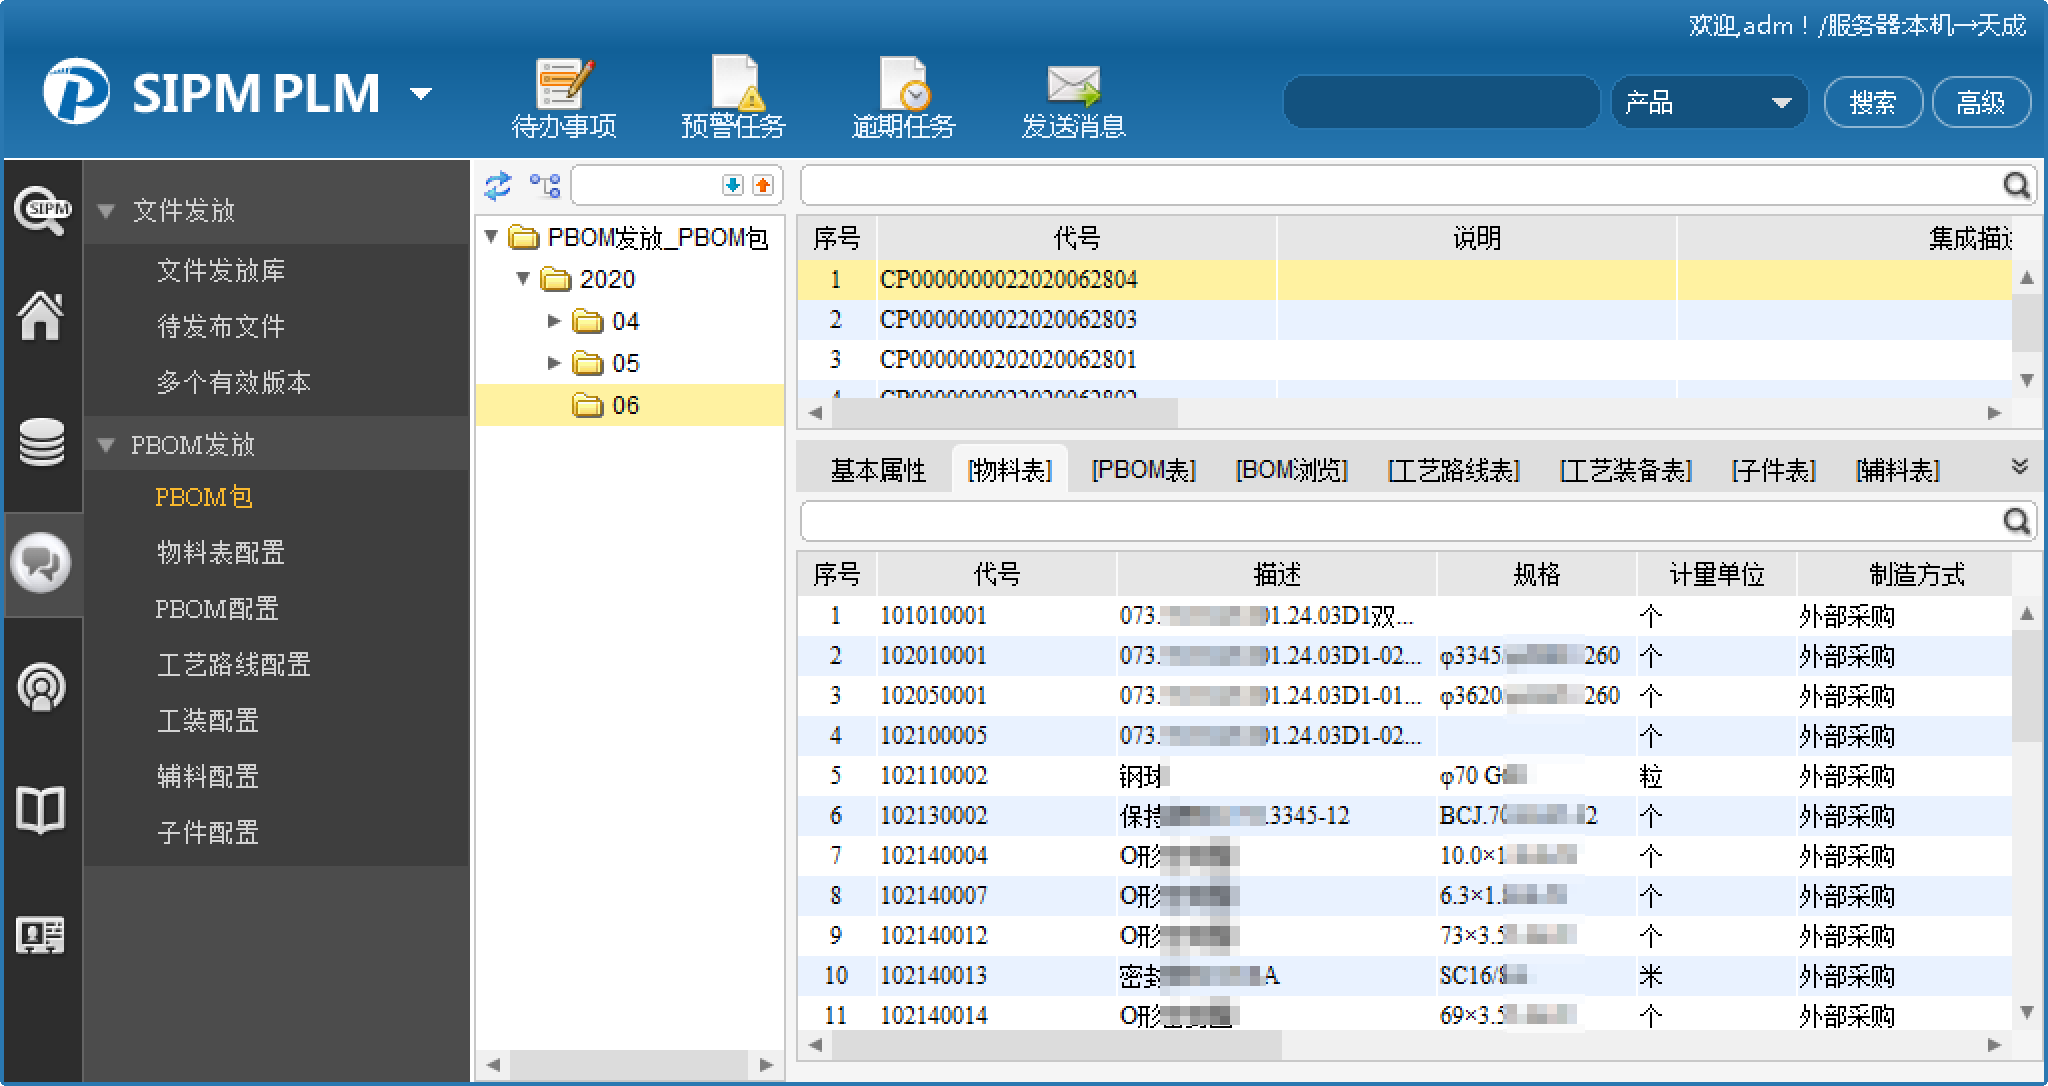The image size is (2048, 1086).
Task: Click the tree structure icon beside refresh
Action: pos(545,185)
